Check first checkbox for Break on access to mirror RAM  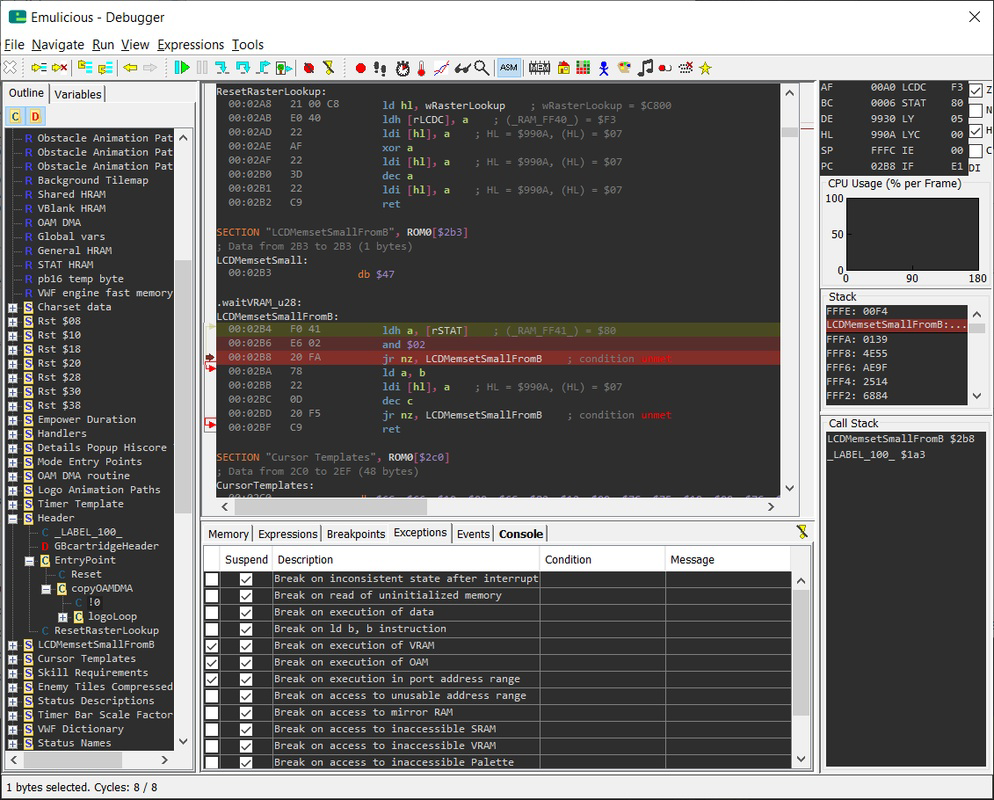212,713
